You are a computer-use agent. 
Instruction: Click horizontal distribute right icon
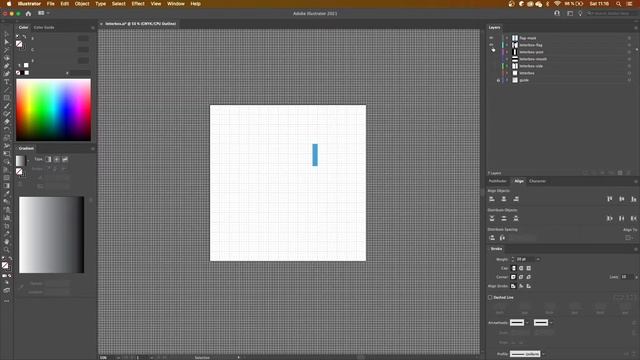[x=633, y=218]
